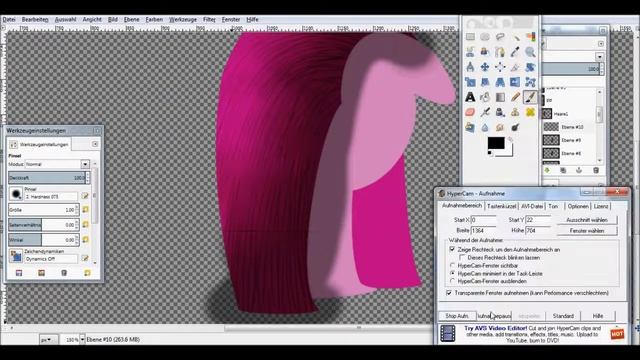Select the Text tool
The width and height of the screenshot is (640, 360).
coord(470,97)
